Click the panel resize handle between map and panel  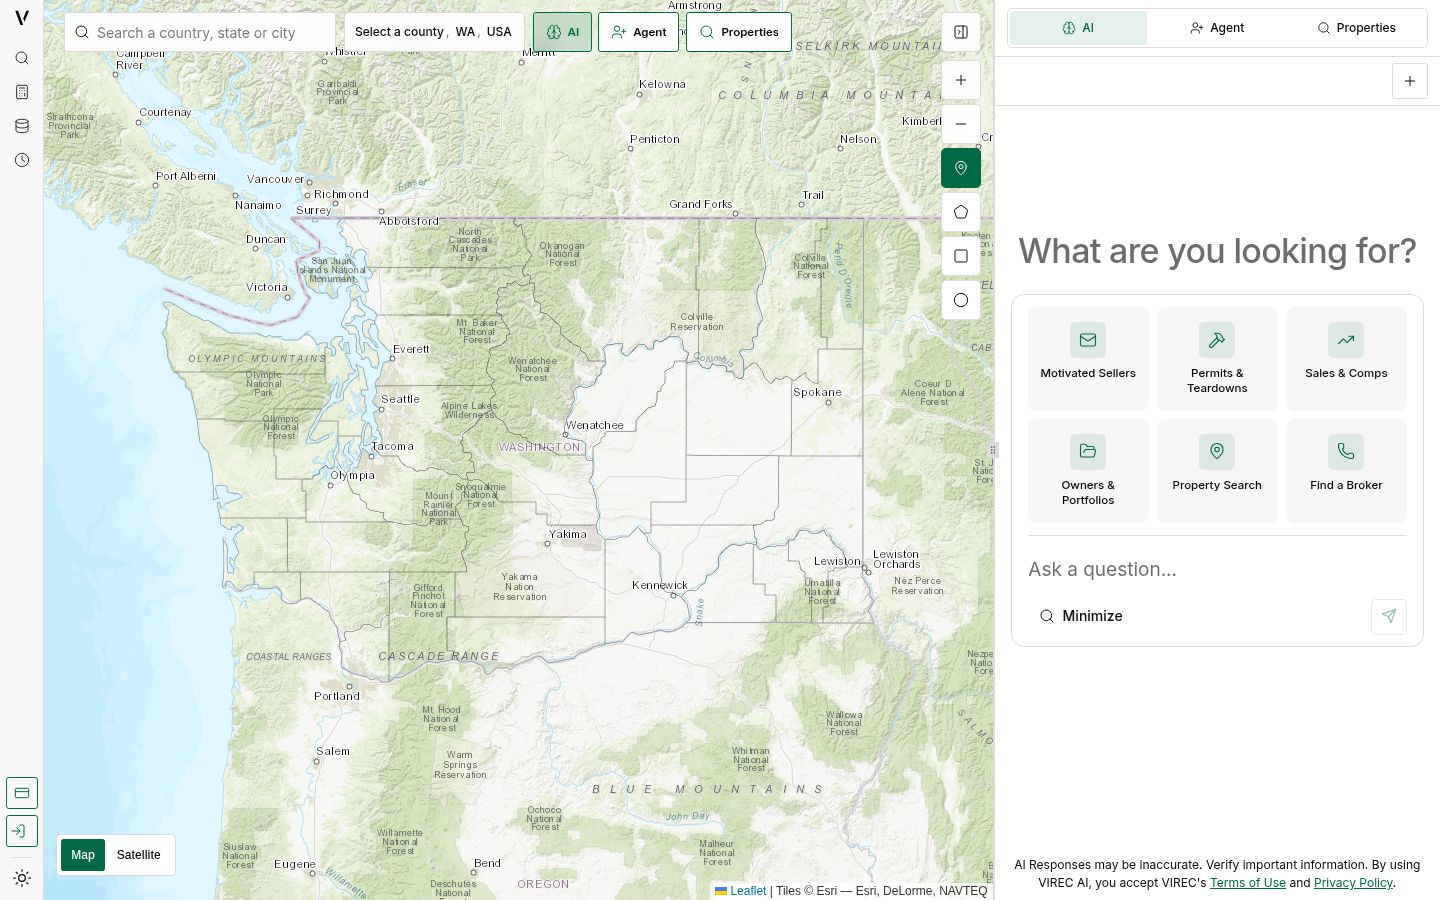click(993, 450)
